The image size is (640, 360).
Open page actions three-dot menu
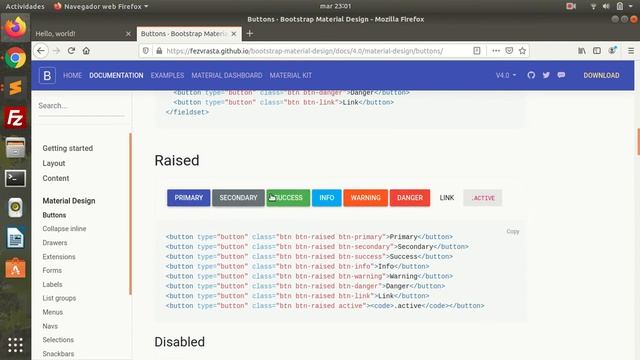[496, 51]
